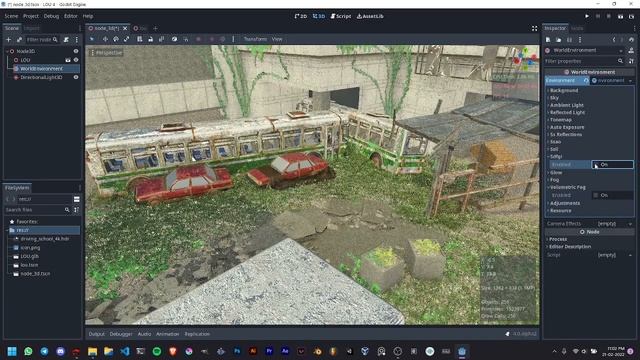Image resolution: width=640 pixels, height=360 pixels.
Task: Switch to the Import tab beside Scene
Action: point(31,28)
